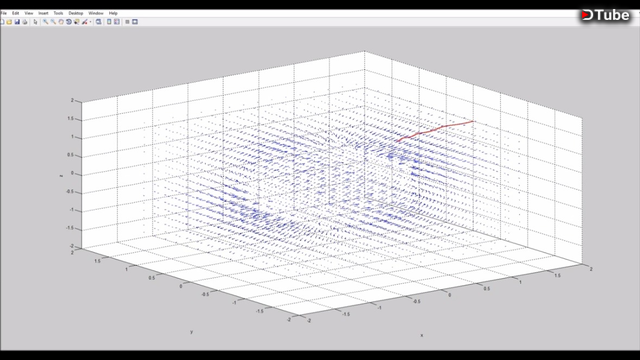Enable the Pan hand tool

click(61, 22)
